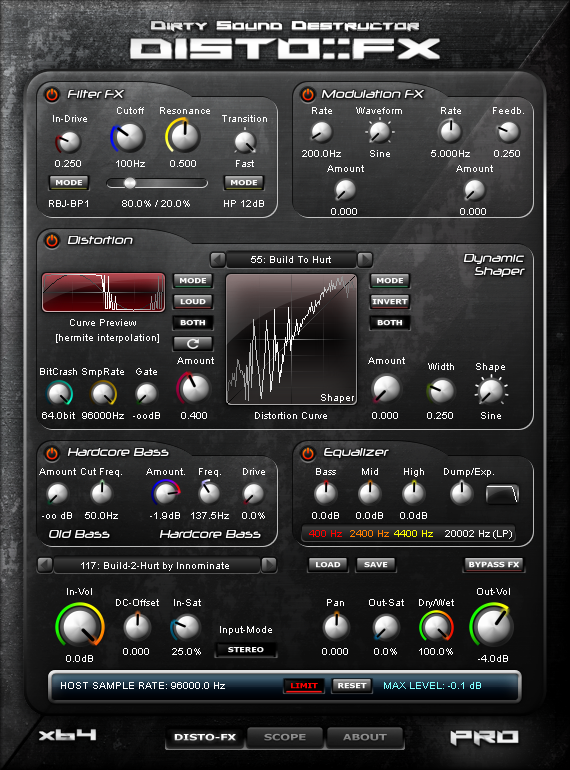Select next distortion curve preset arrow

[365, 260]
